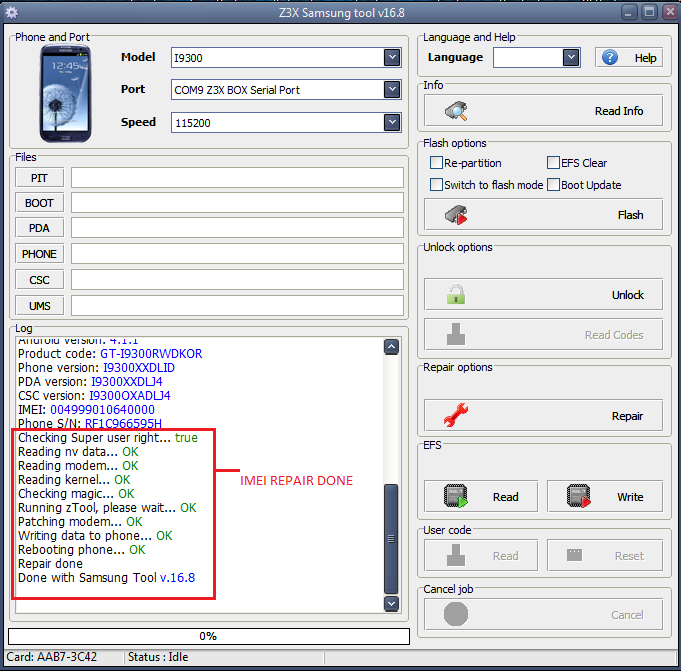Click the EFS Read chip icon
The width and height of the screenshot is (681, 671).
(456, 496)
